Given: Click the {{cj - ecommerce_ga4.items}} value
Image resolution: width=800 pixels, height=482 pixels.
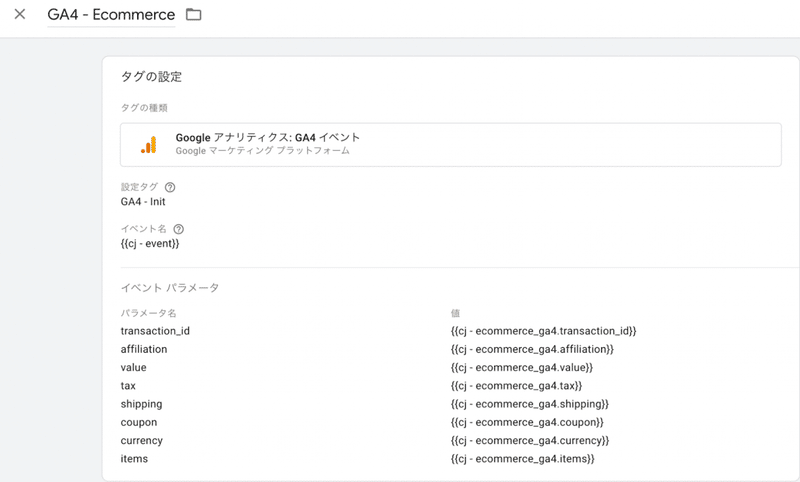Looking at the screenshot, I should pyautogui.click(x=522, y=459).
